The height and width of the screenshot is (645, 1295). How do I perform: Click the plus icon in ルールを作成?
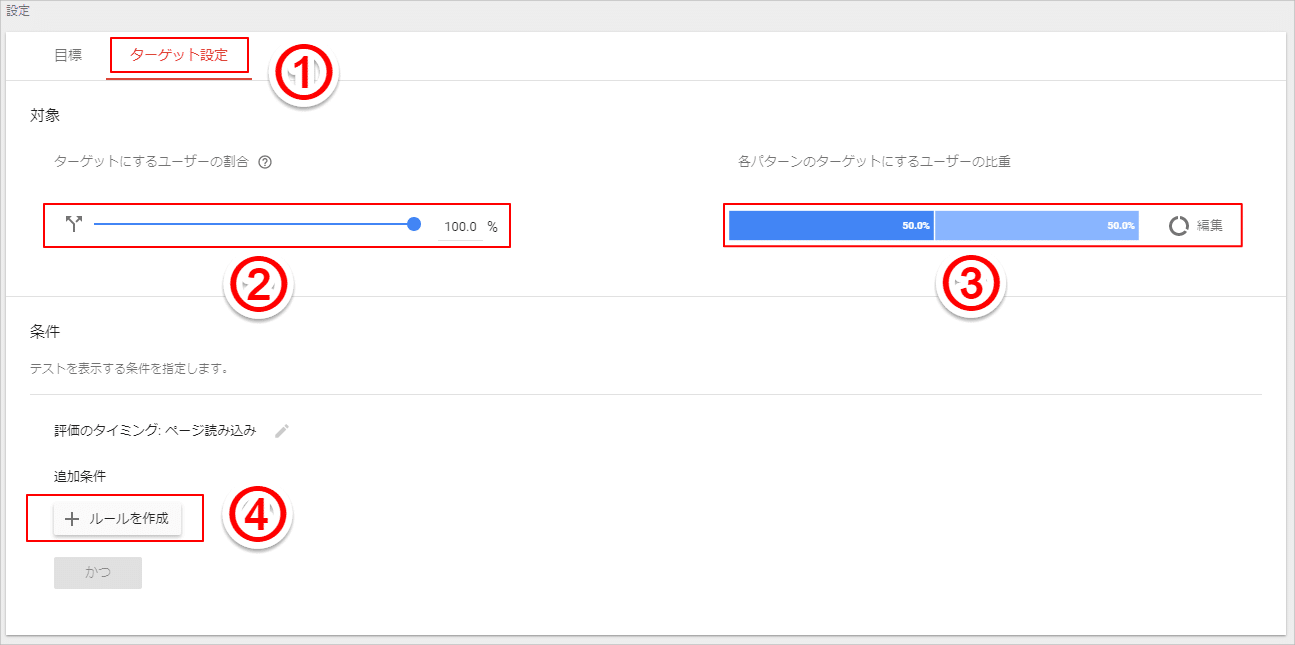(x=72, y=519)
